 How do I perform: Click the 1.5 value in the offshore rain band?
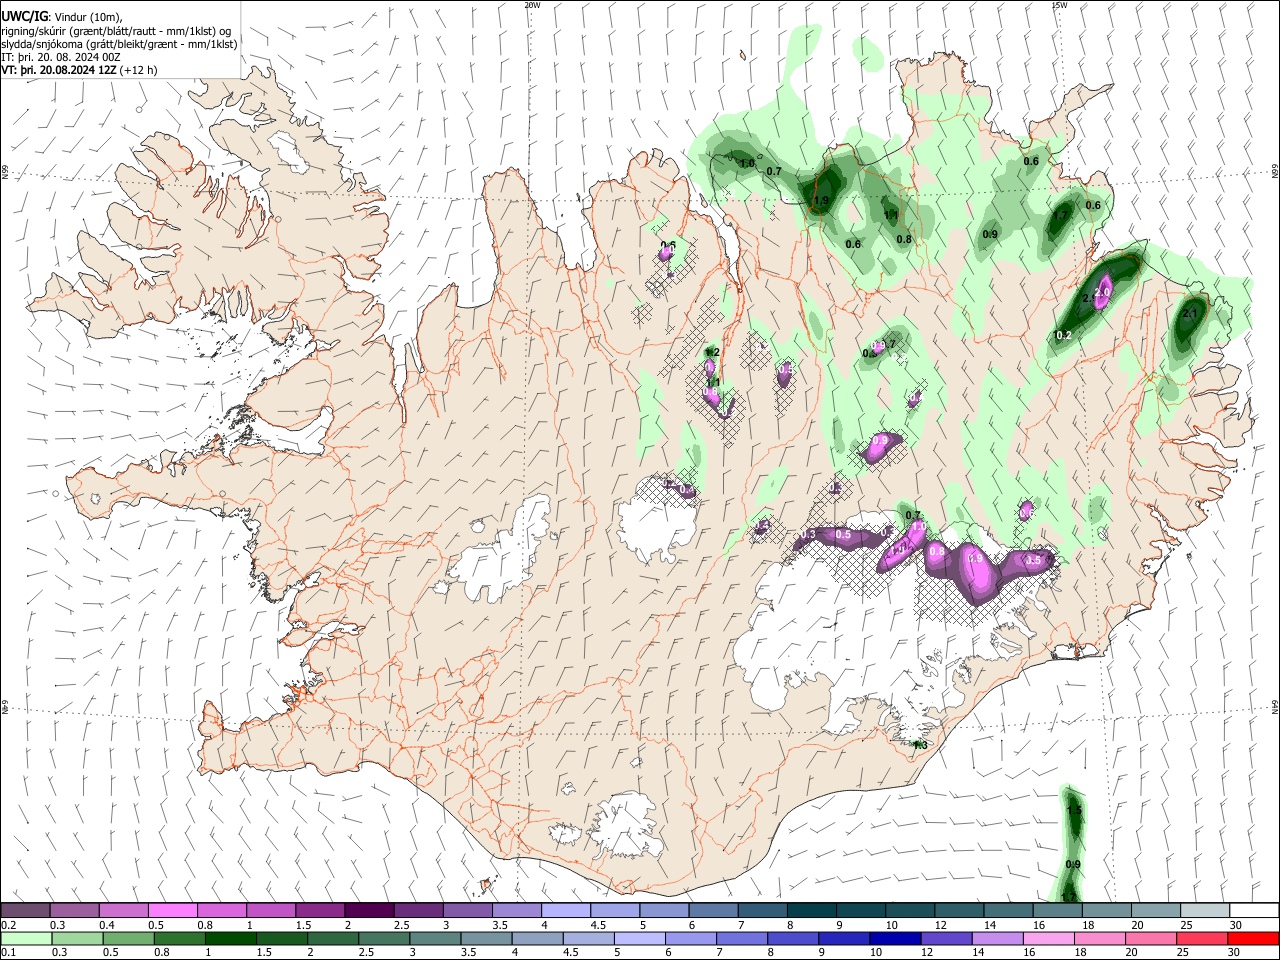(x=1074, y=810)
